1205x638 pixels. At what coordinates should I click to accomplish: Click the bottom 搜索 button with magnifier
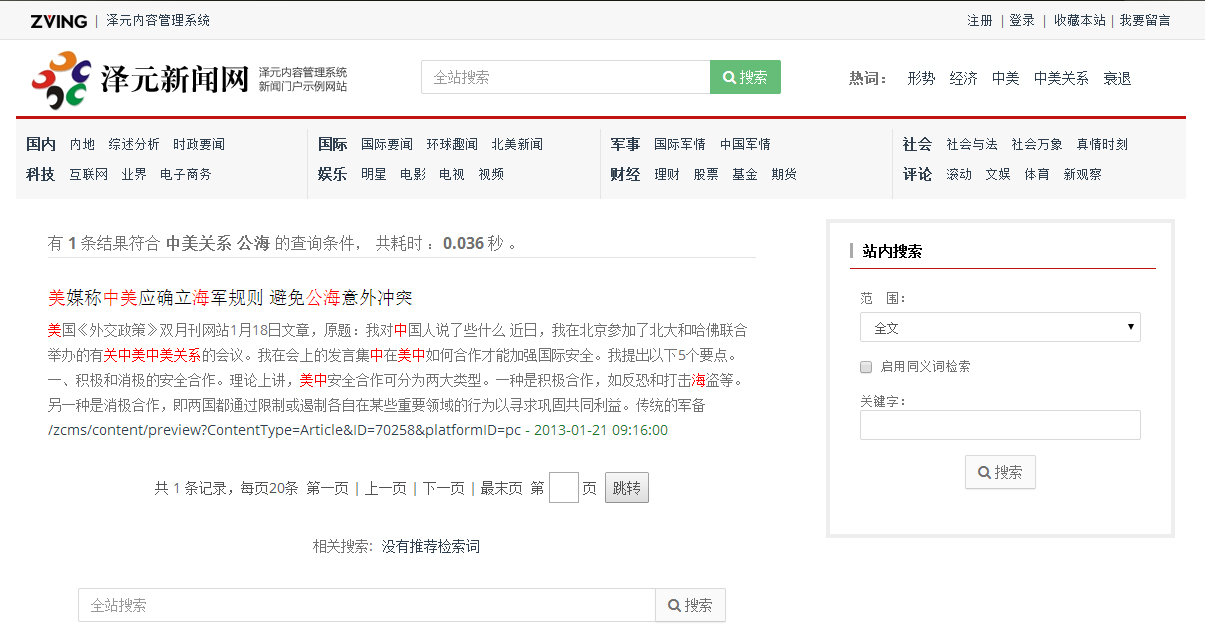(690, 605)
